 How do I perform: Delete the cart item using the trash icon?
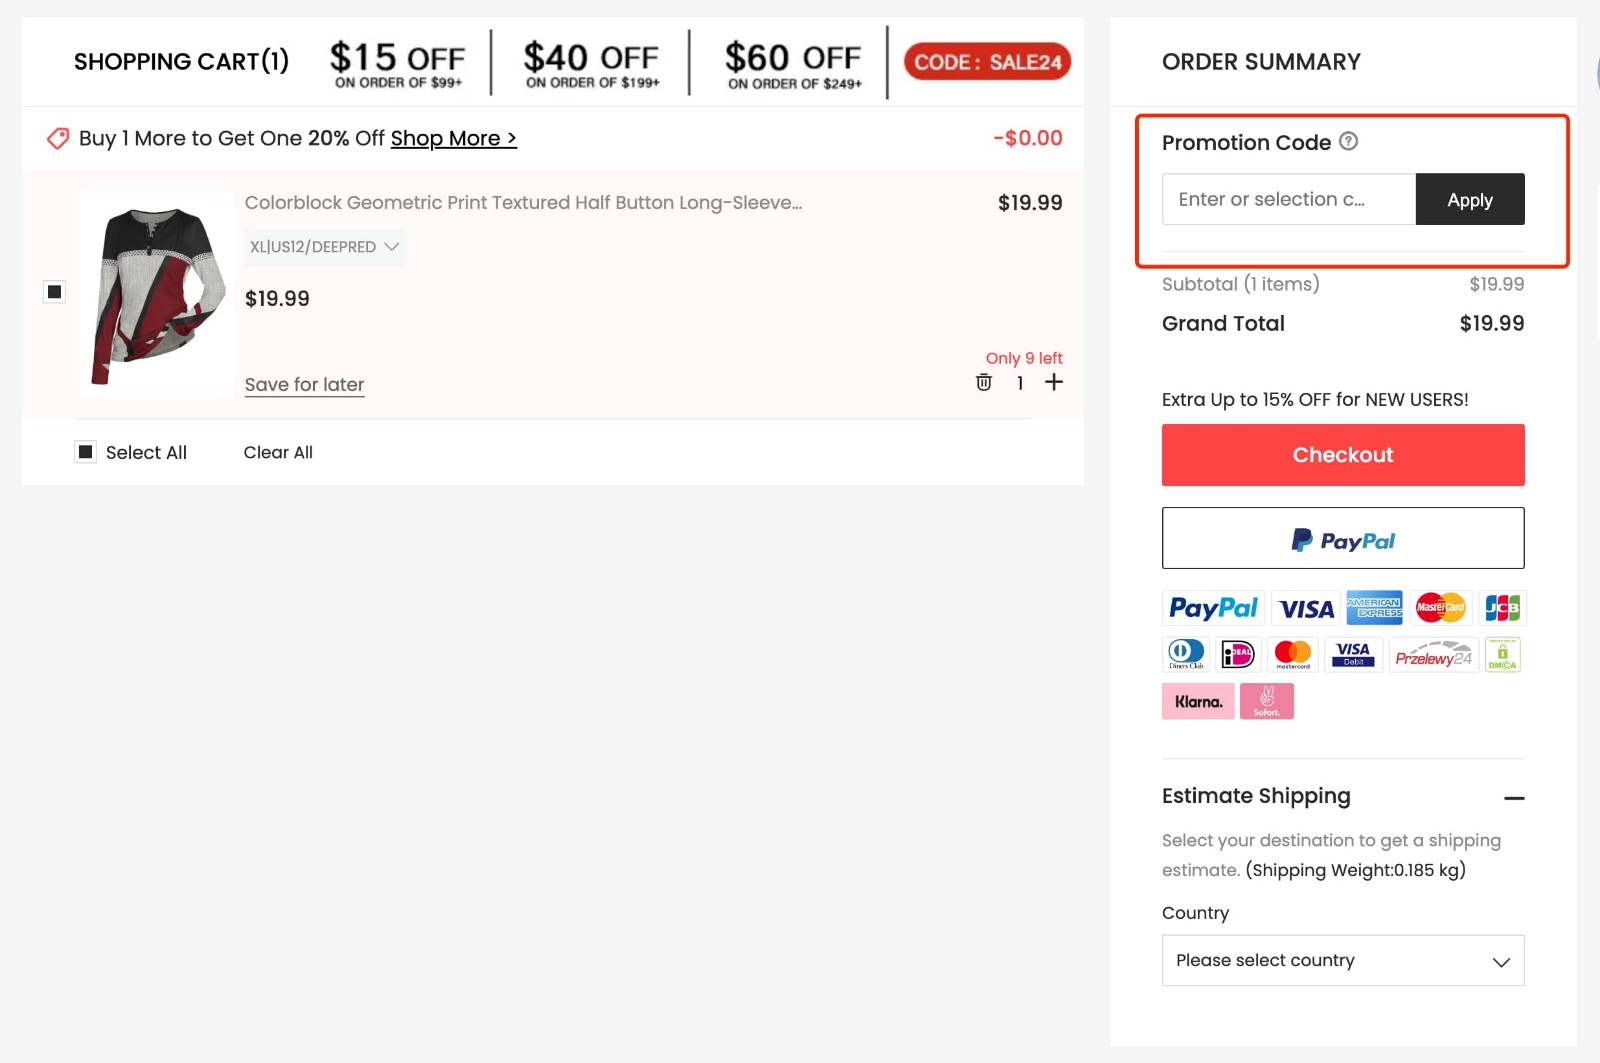(983, 382)
